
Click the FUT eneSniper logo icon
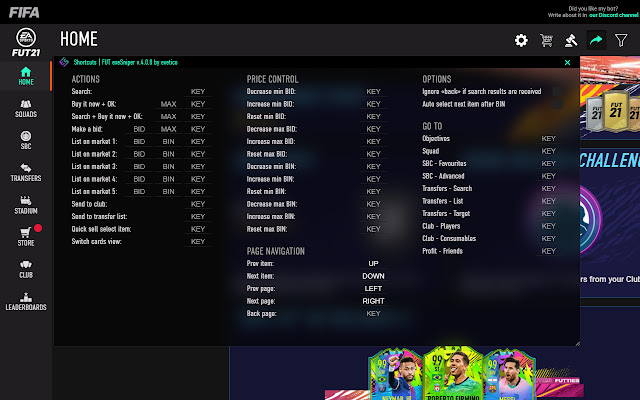[64, 62]
